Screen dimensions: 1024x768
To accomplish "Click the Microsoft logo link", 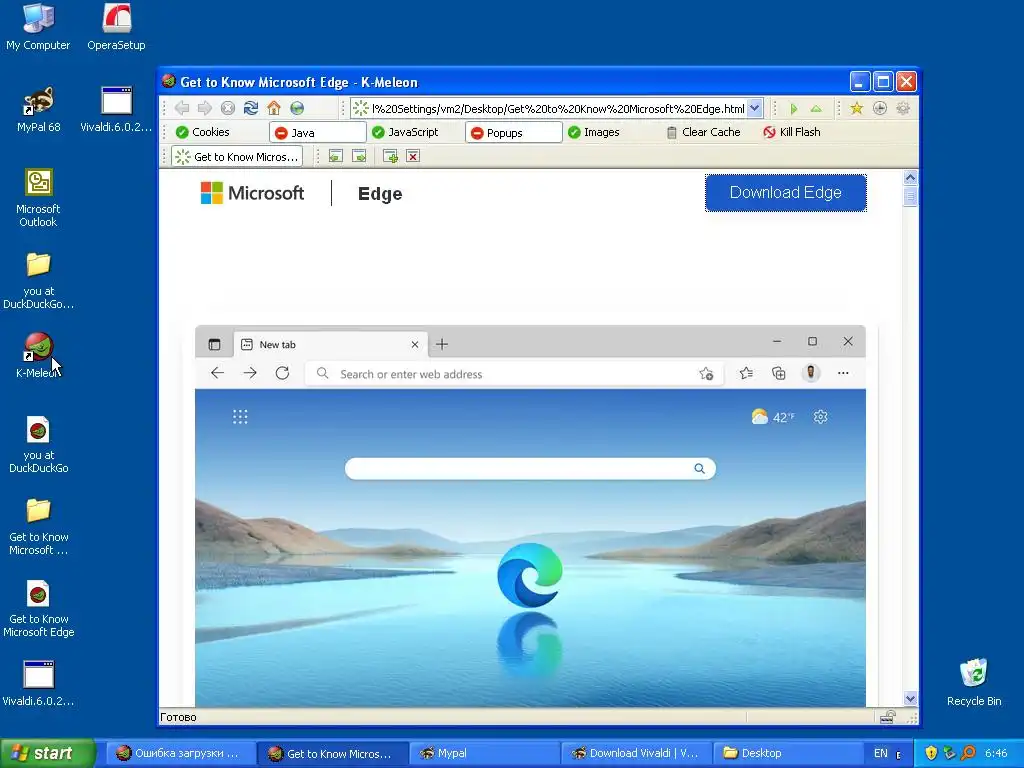I will tap(252, 193).
